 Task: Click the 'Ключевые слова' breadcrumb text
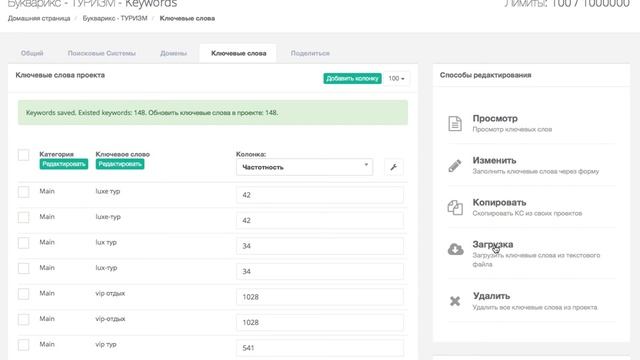tap(187, 18)
